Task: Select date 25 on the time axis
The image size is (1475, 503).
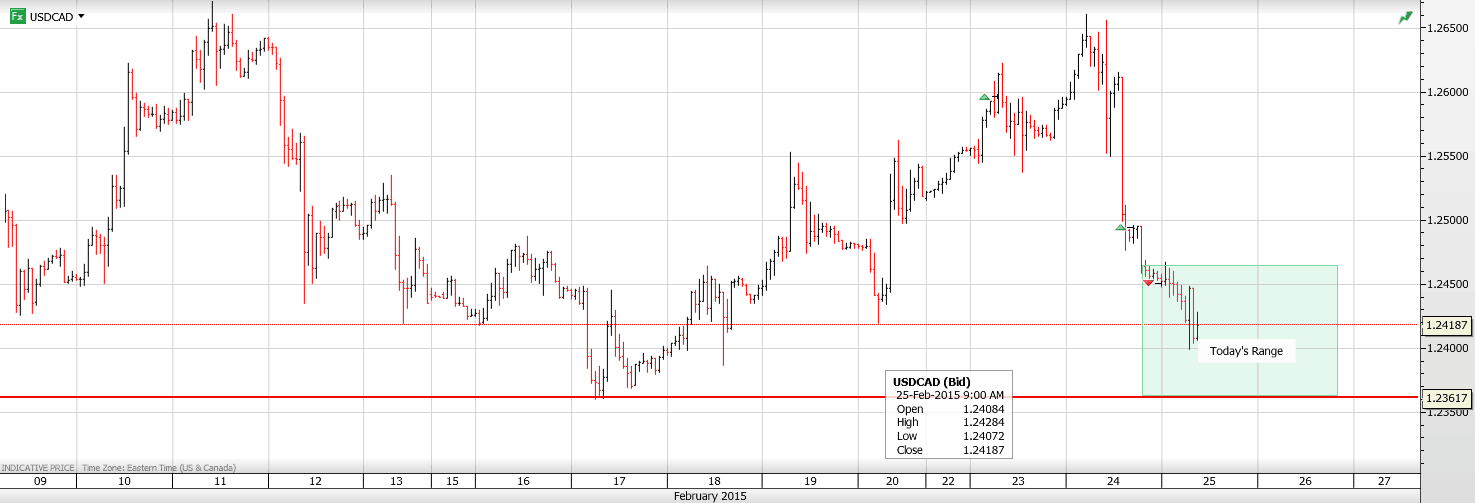Action: point(1208,481)
